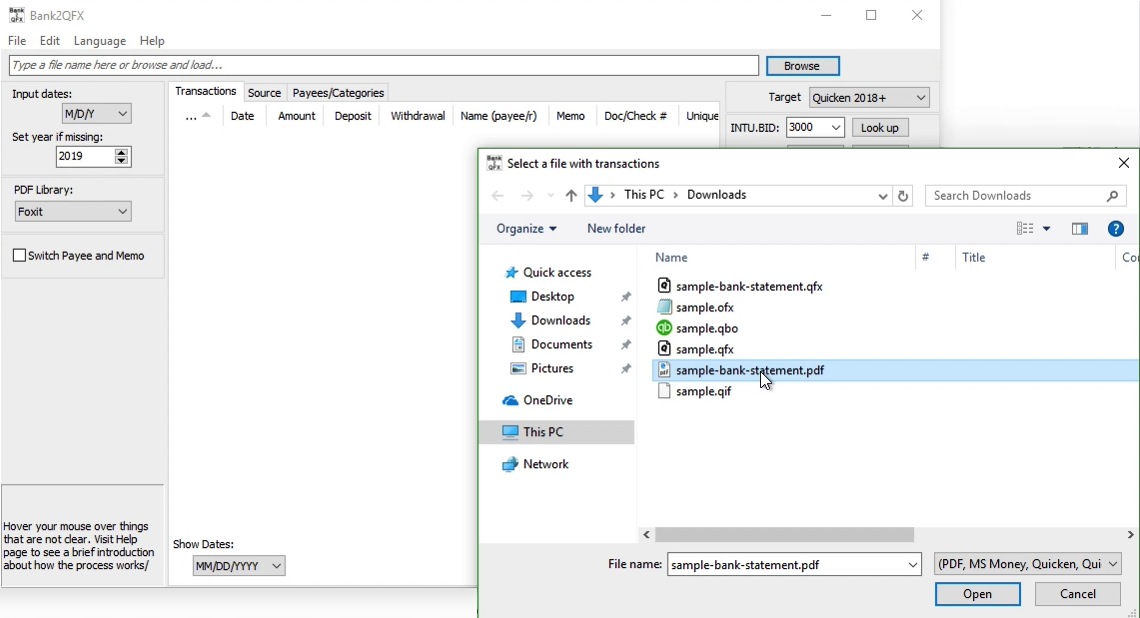The image size is (1140, 618).
Task: Open the Organize menu
Action: [526, 228]
